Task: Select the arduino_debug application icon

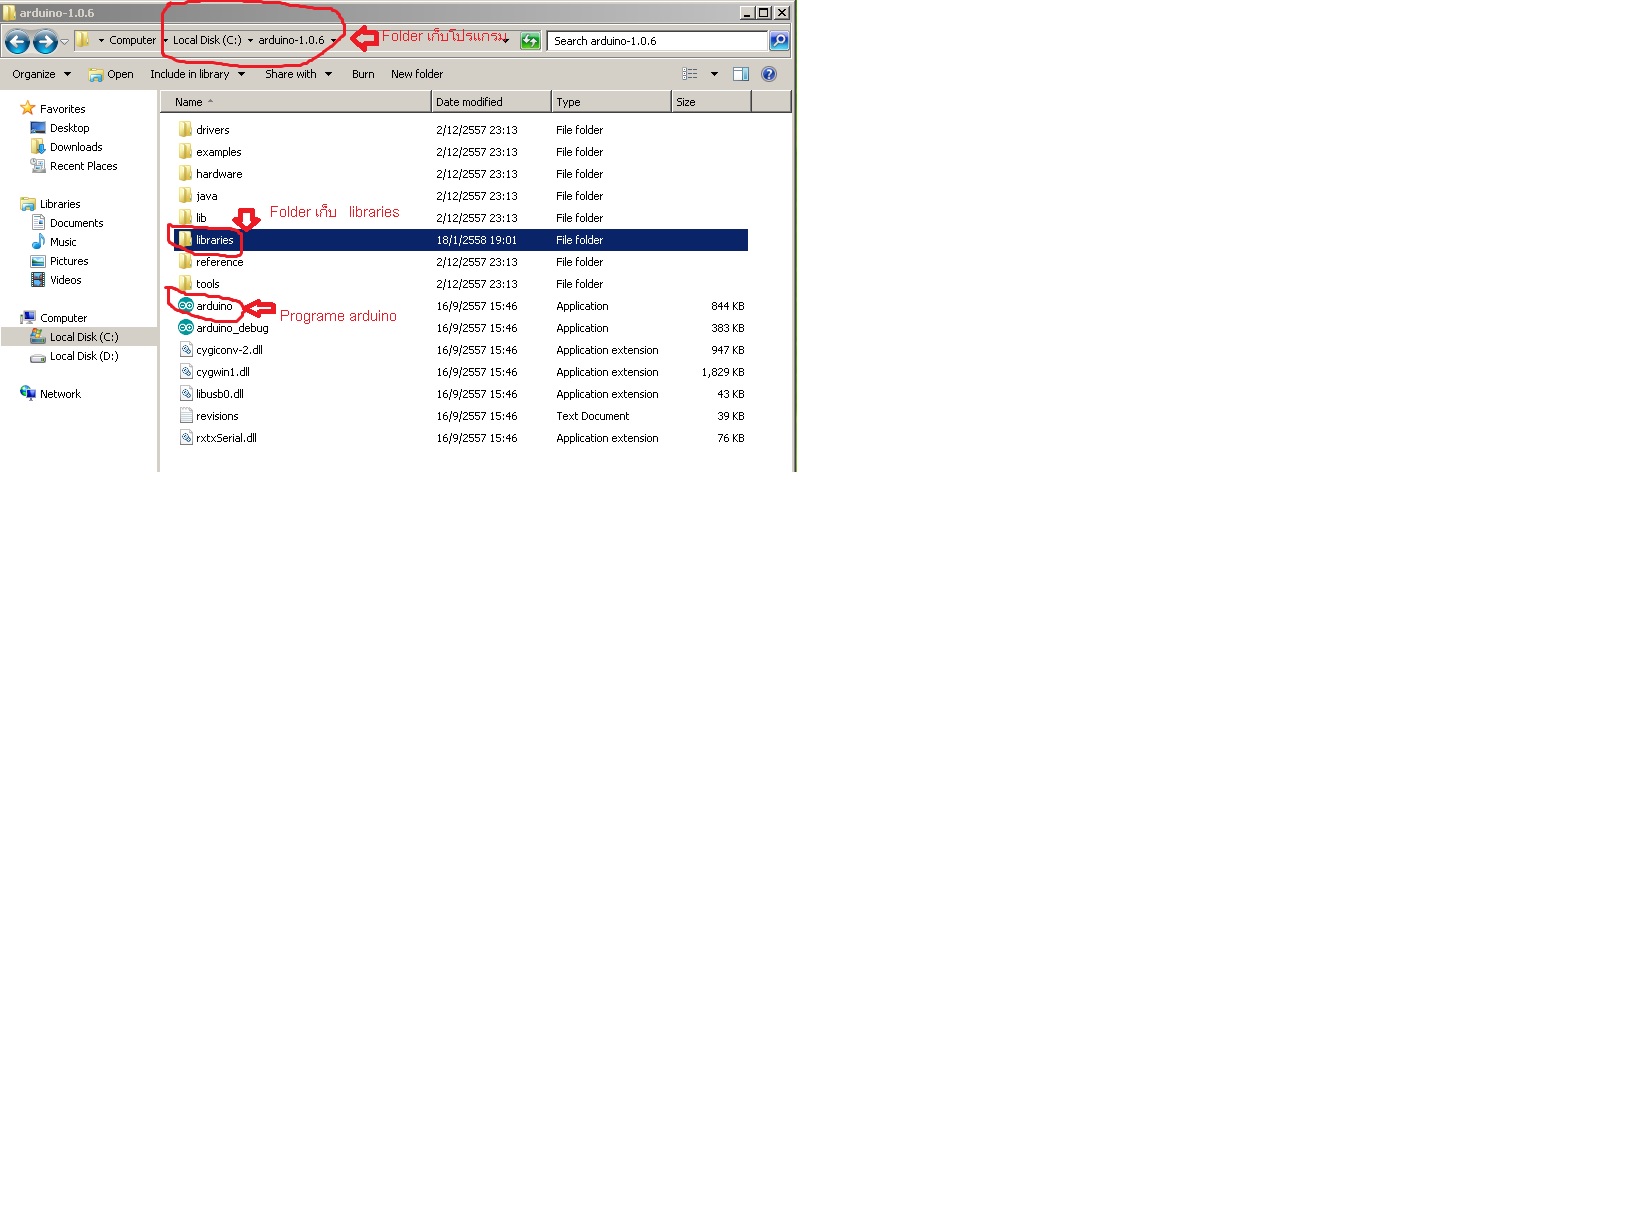Action: (x=185, y=327)
